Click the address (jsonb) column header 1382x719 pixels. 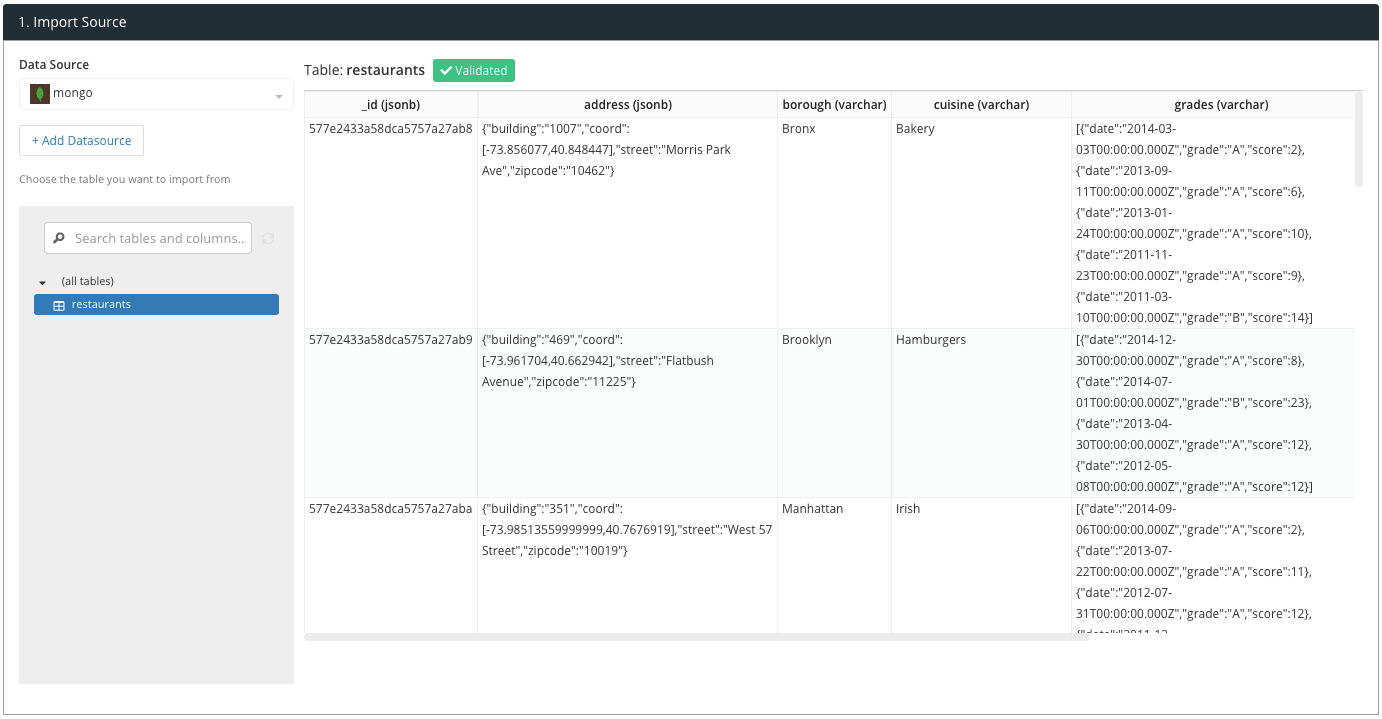pyautogui.click(x=627, y=104)
